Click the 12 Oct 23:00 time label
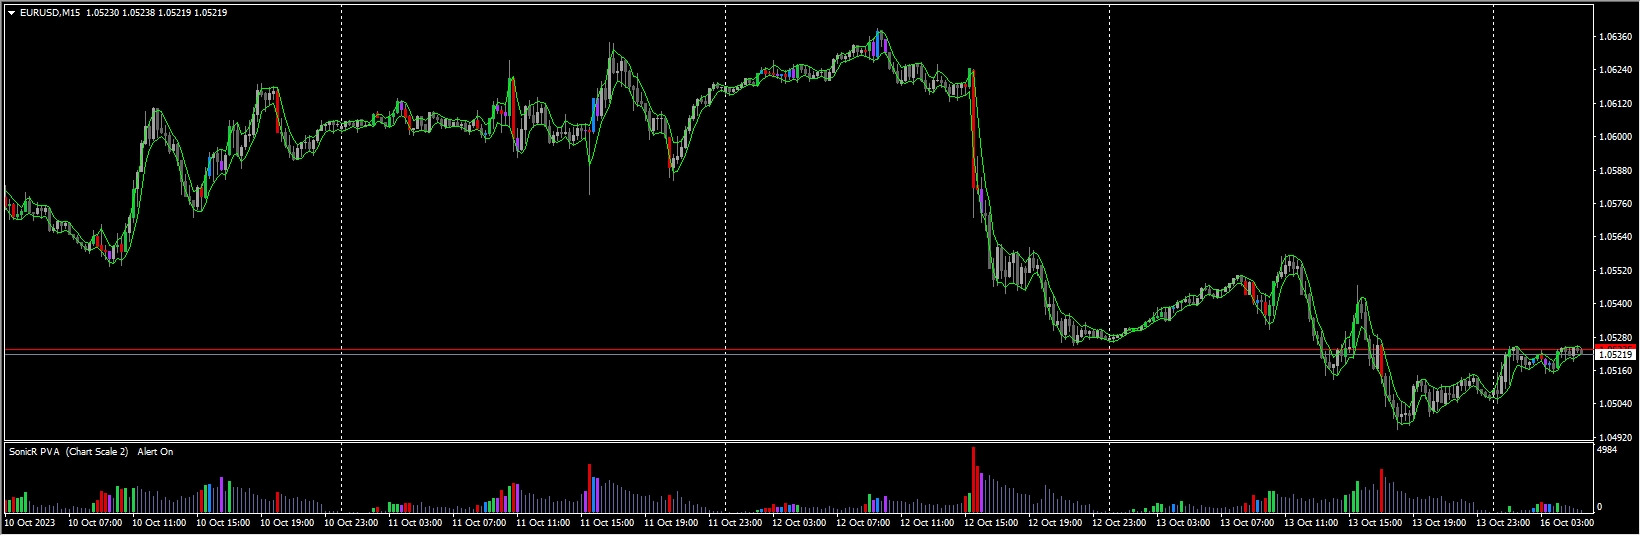The width and height of the screenshot is (1641, 536). click(x=1121, y=522)
